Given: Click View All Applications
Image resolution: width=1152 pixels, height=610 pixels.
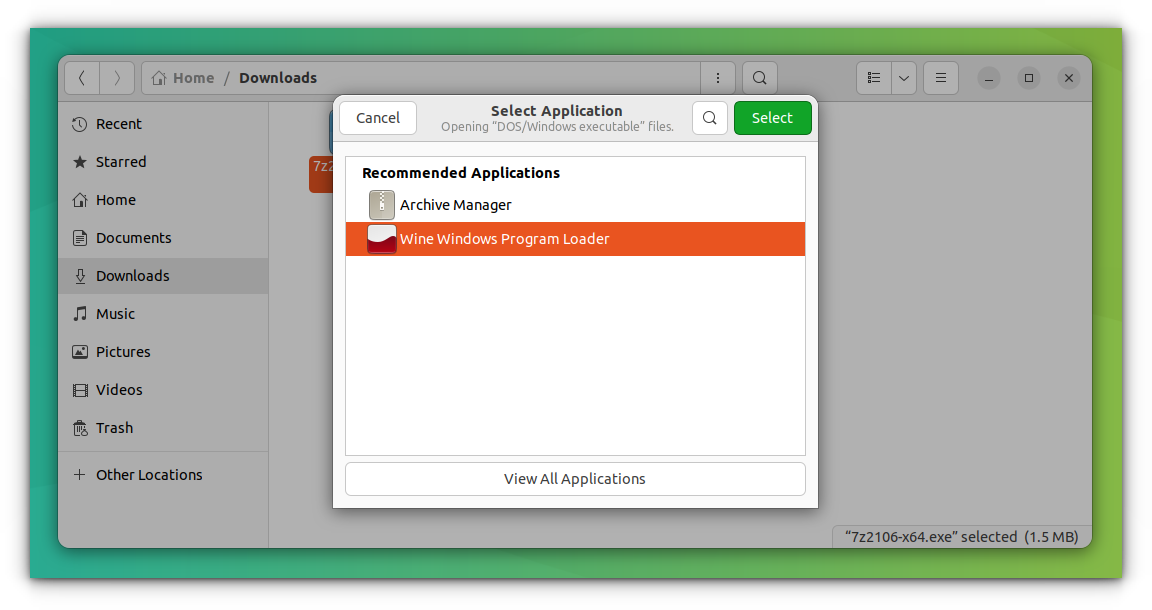Looking at the screenshot, I should (x=574, y=479).
